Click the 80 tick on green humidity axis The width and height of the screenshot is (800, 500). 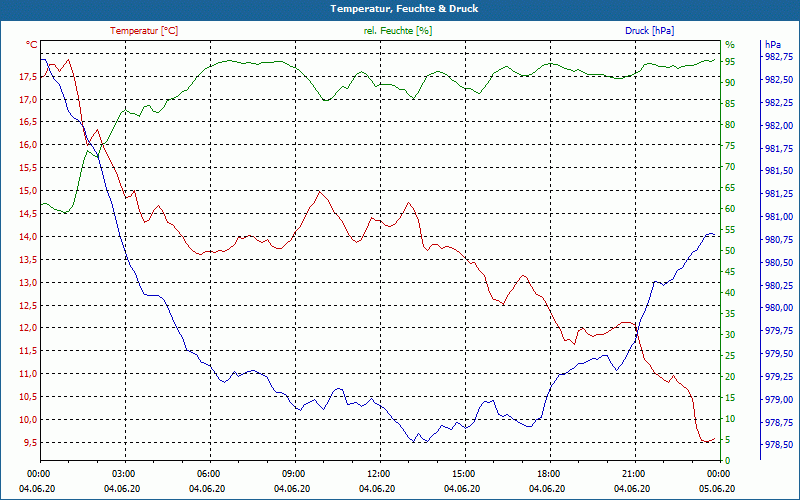tap(730, 124)
